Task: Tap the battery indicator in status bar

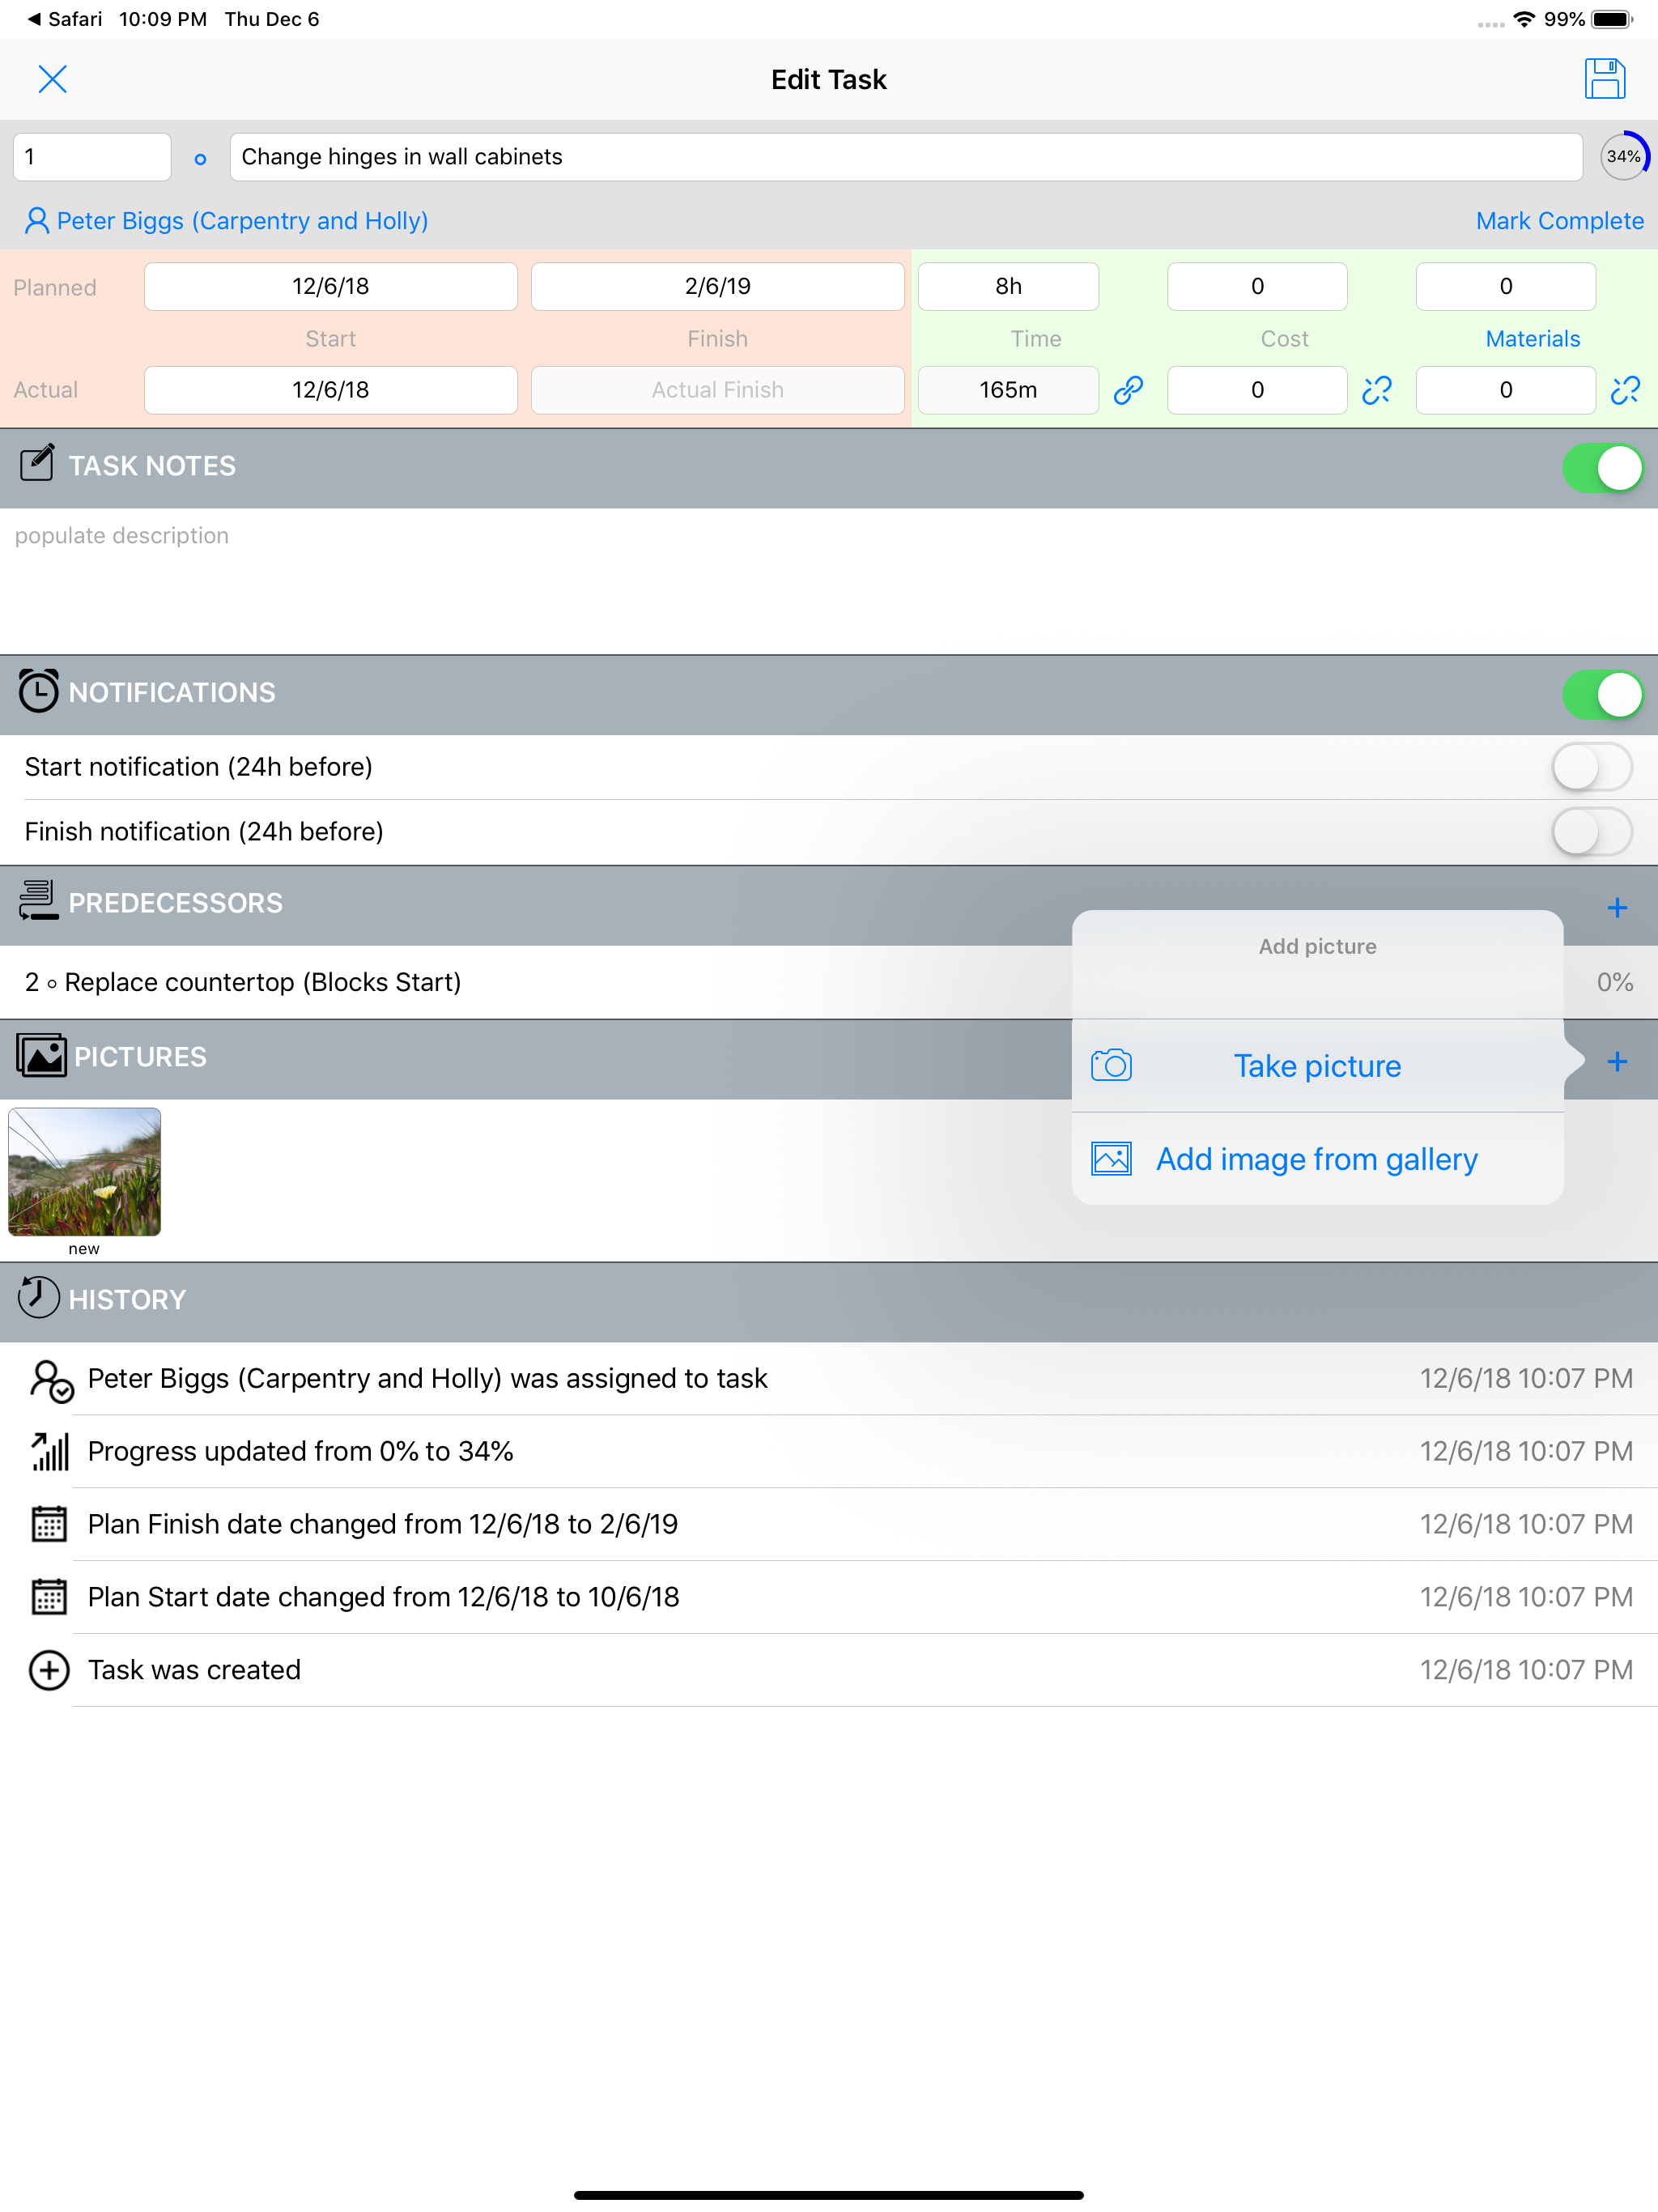Action: pos(1612,19)
